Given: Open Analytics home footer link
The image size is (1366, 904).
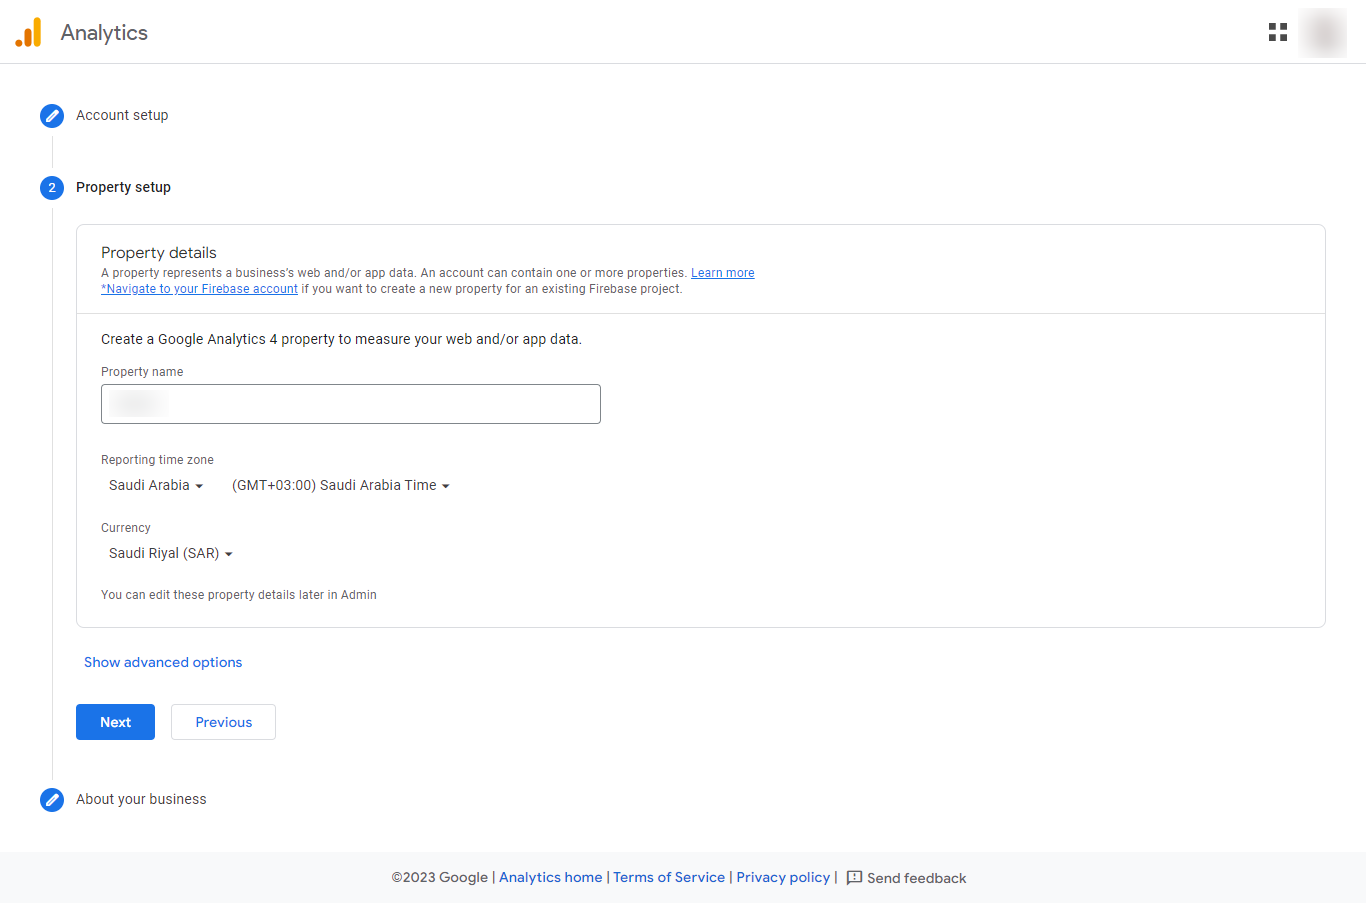Looking at the screenshot, I should [551, 877].
